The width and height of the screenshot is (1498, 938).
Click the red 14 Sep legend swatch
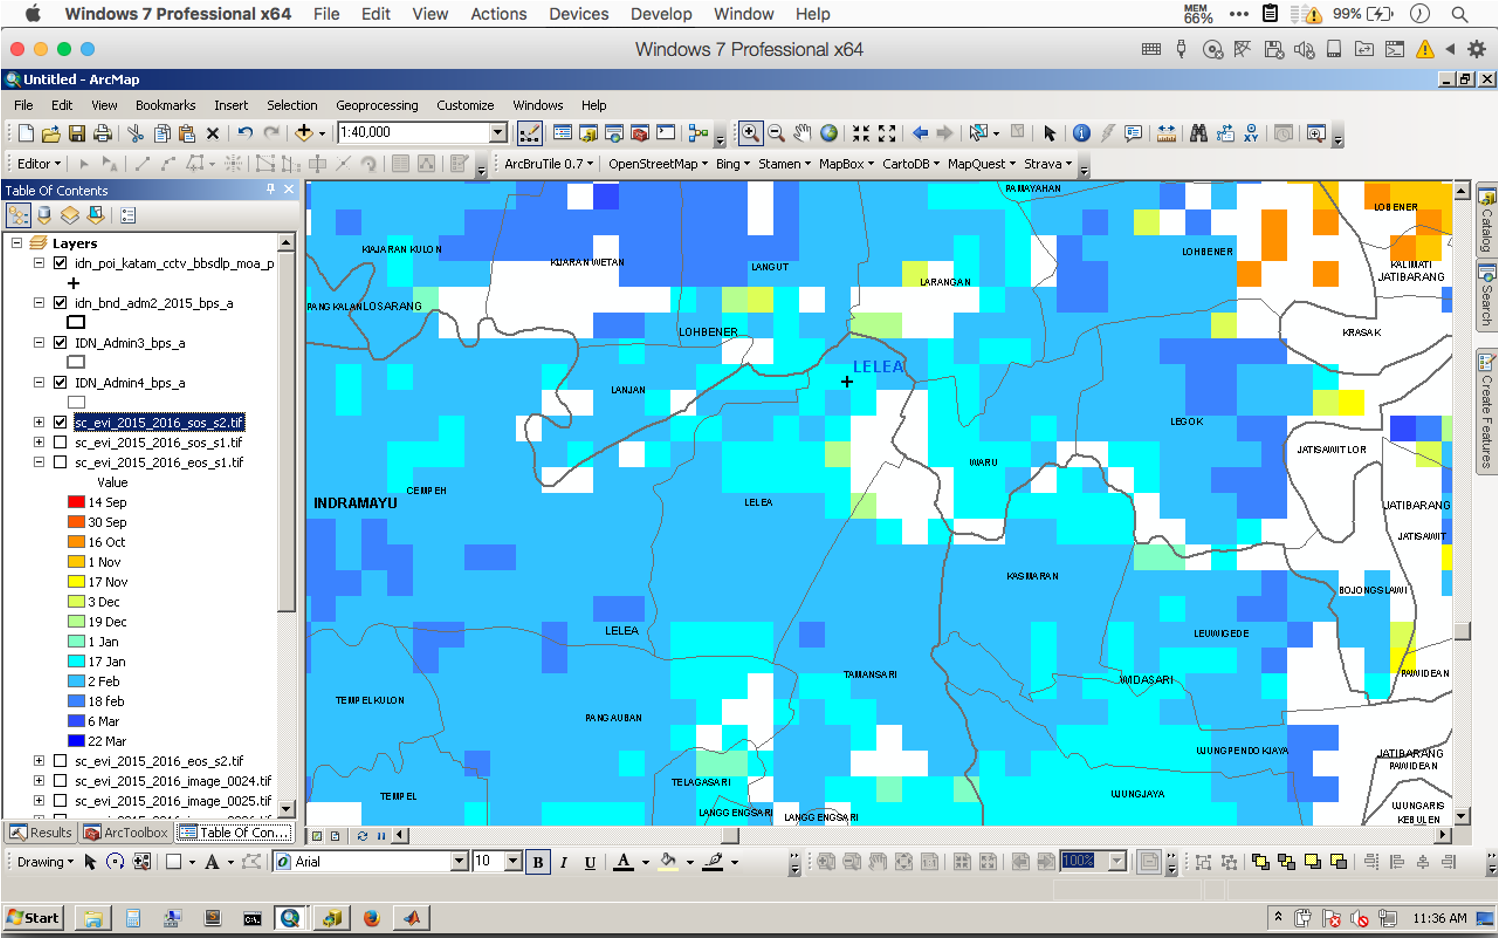point(76,502)
